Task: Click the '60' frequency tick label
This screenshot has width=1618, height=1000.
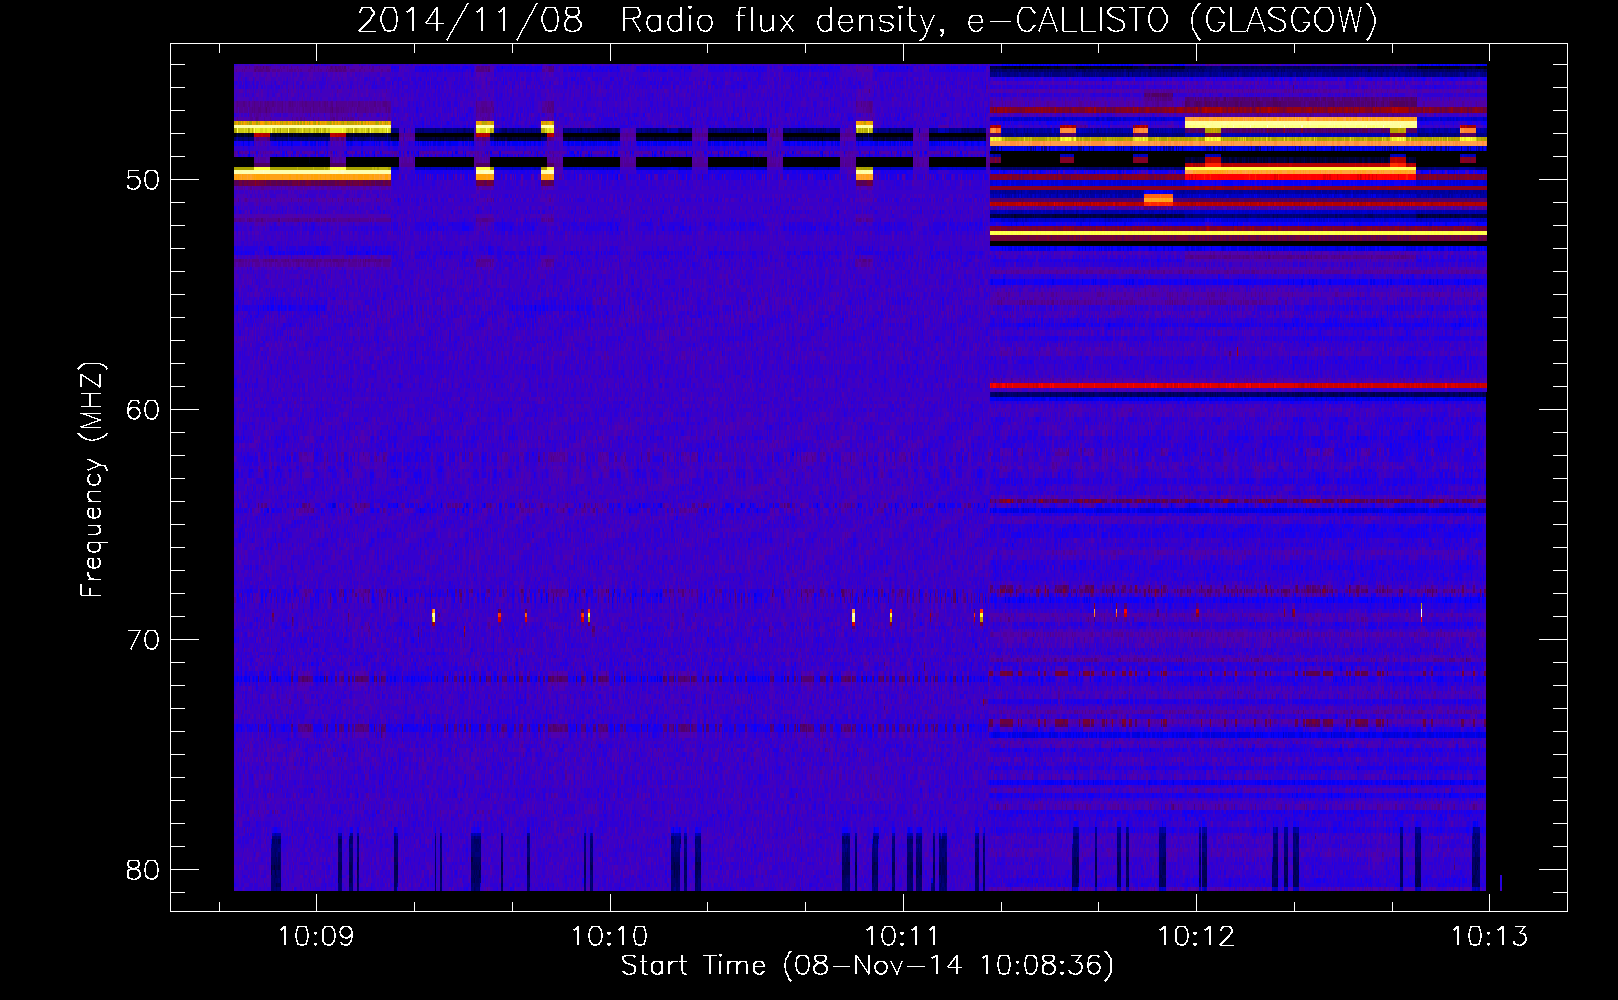Action: [143, 410]
